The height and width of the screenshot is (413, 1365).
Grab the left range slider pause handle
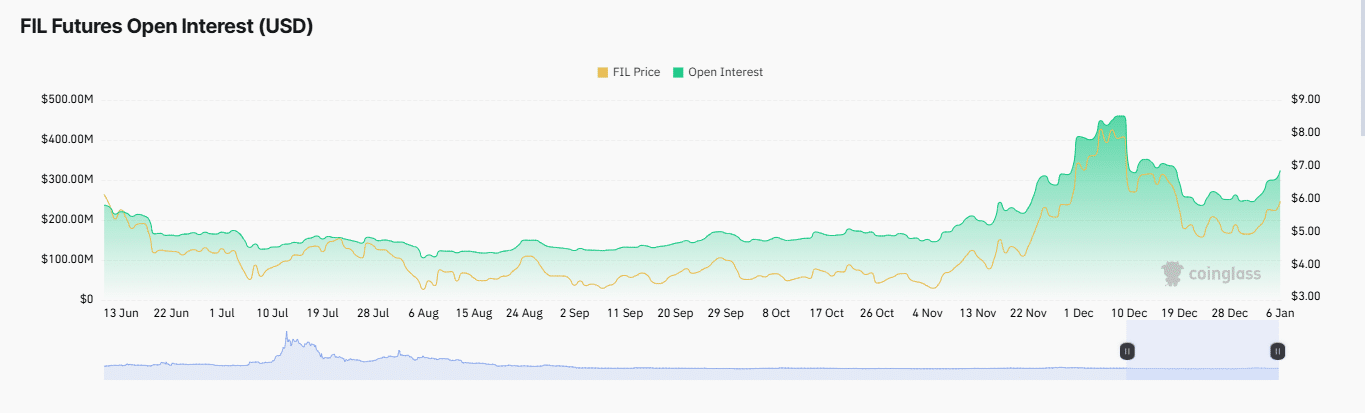(1127, 351)
